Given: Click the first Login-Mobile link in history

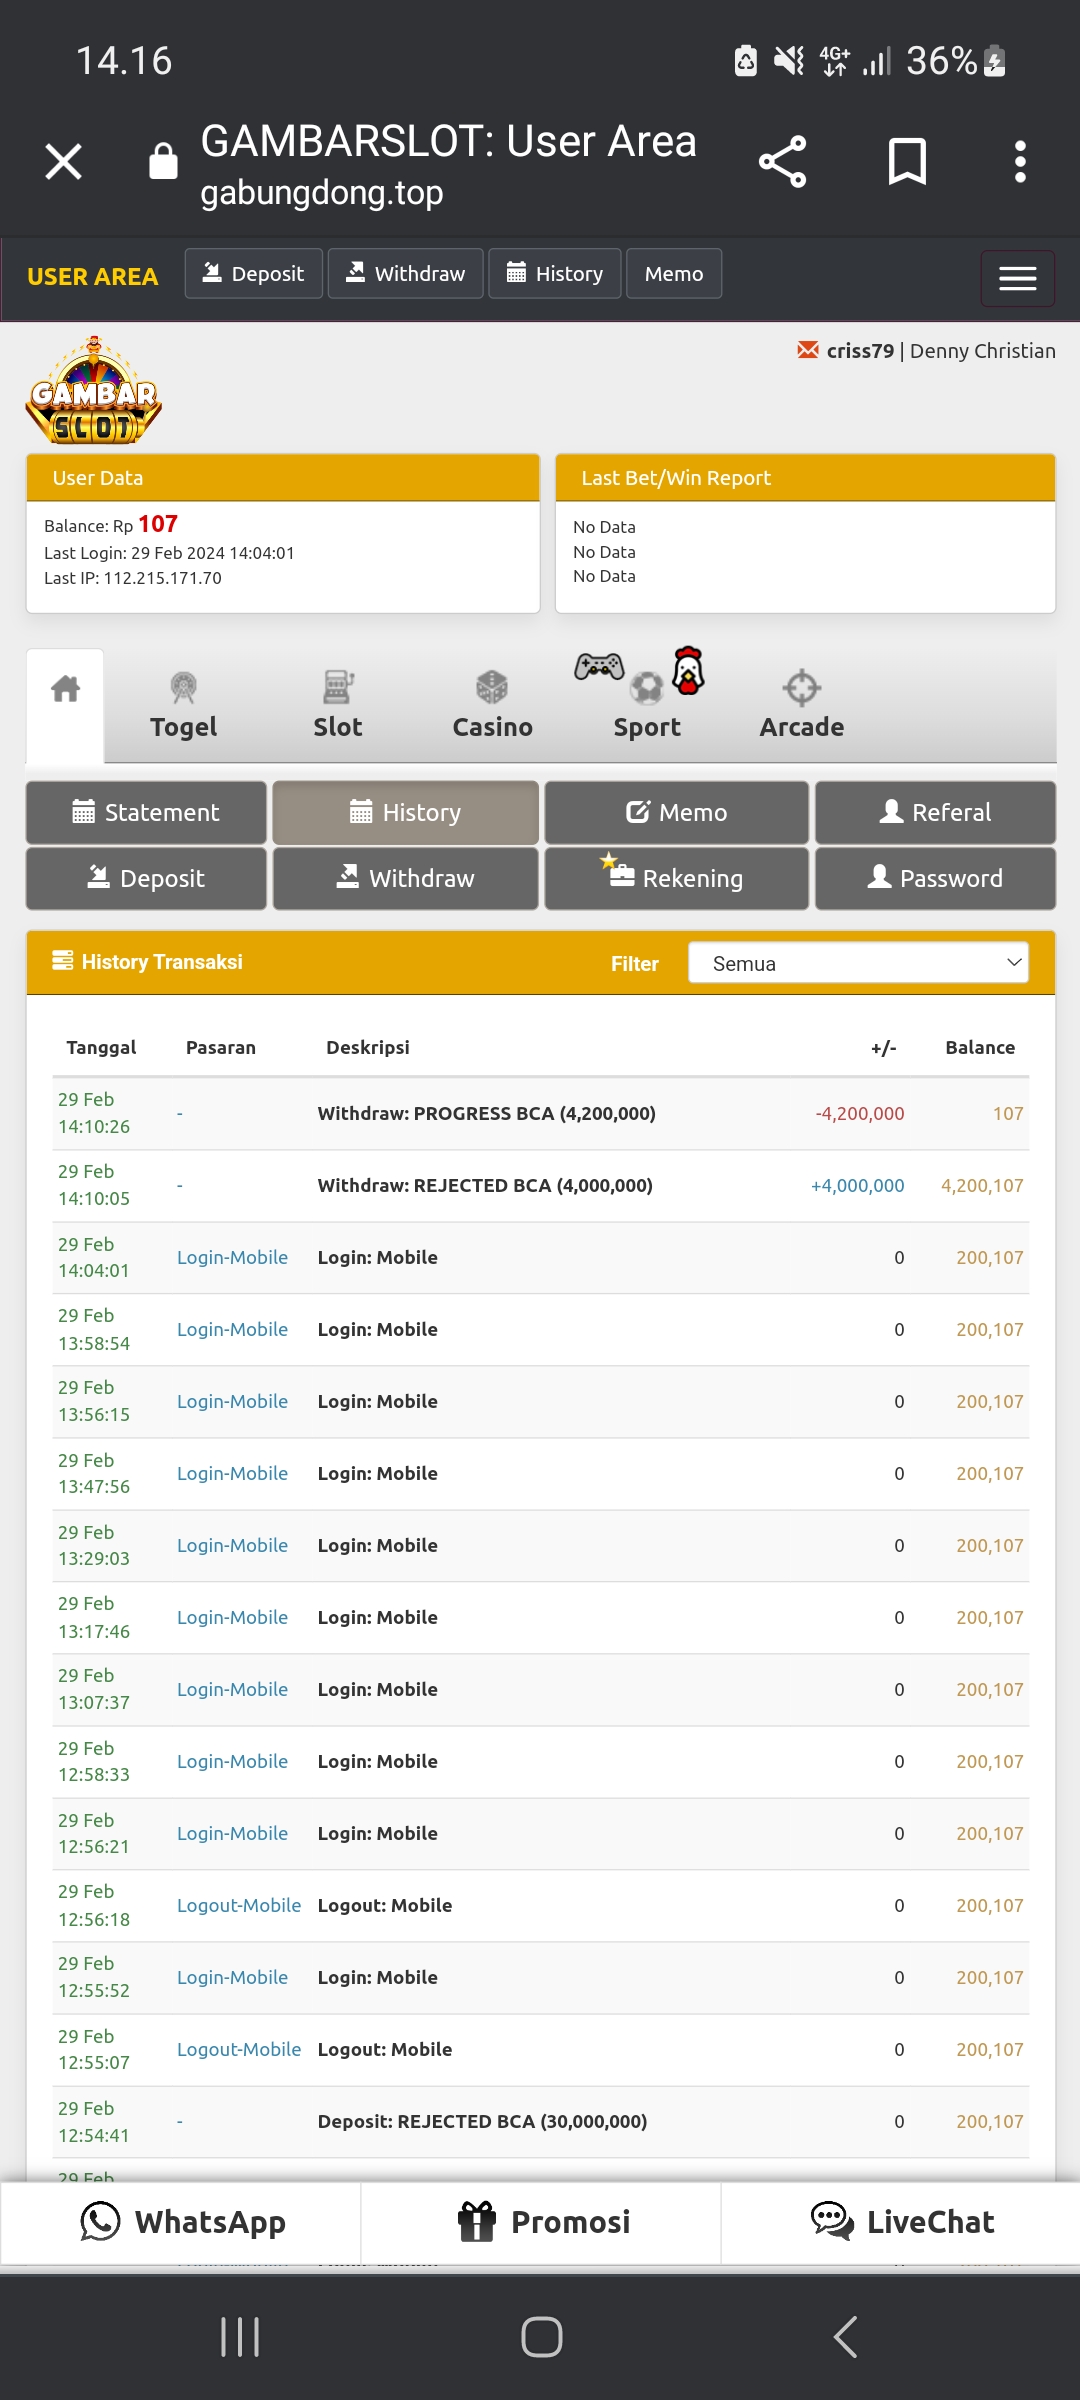Looking at the screenshot, I should coord(232,1257).
